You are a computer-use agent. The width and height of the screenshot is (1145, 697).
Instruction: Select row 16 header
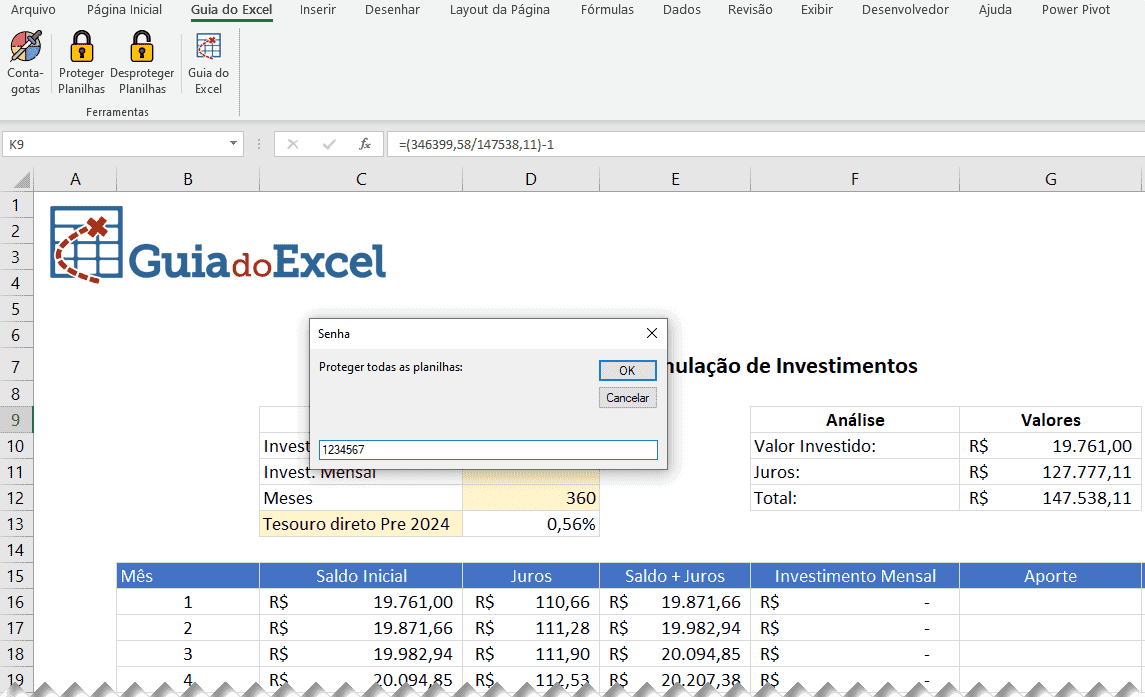click(15, 602)
